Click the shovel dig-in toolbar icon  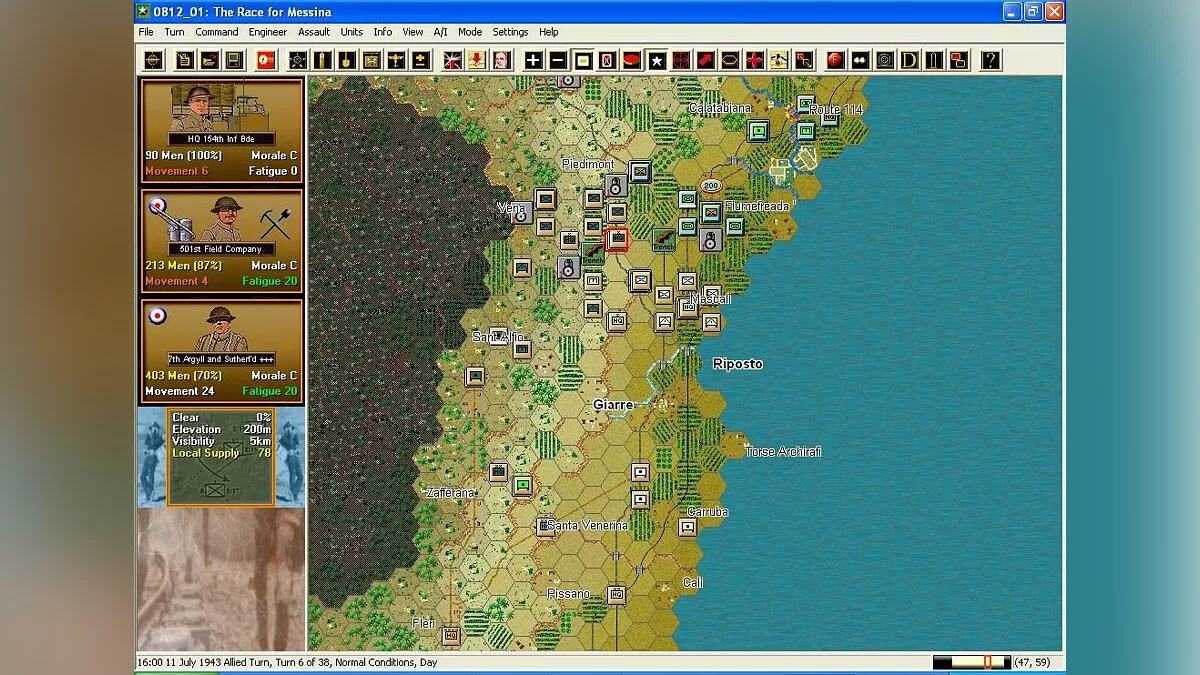click(347, 60)
